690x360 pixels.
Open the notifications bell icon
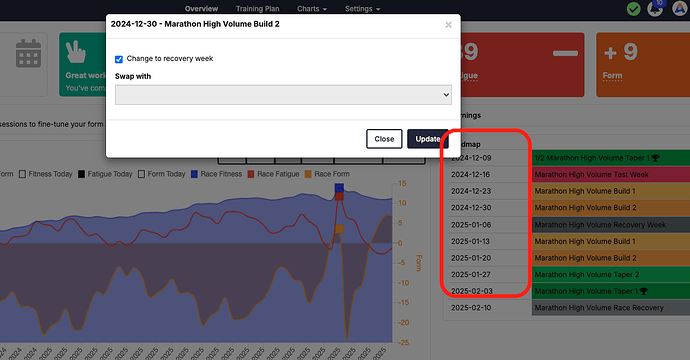(655, 9)
